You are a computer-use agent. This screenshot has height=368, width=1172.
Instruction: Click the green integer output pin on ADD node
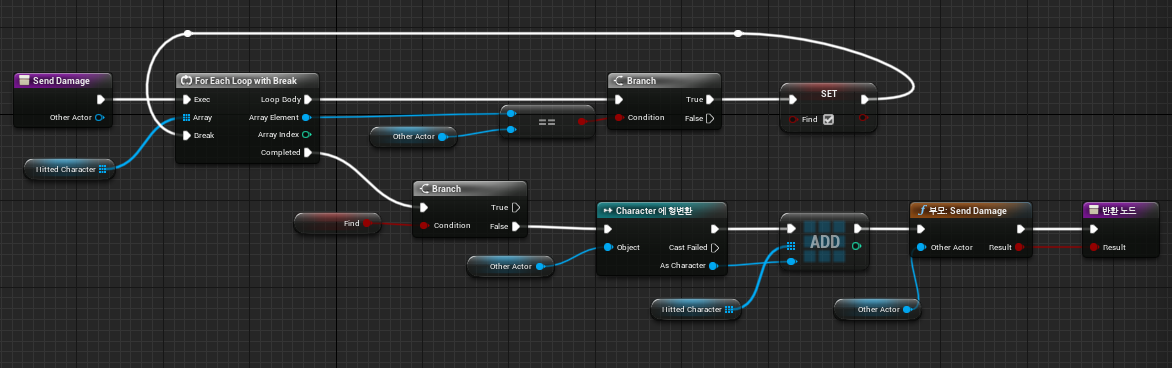856,245
